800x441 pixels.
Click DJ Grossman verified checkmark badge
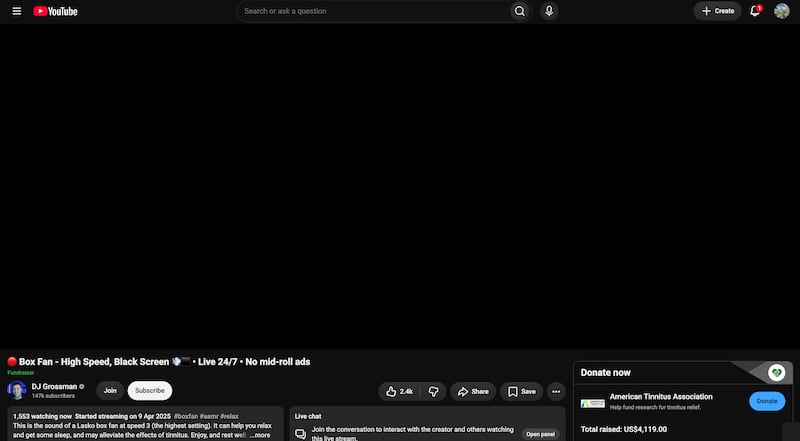[82, 386]
